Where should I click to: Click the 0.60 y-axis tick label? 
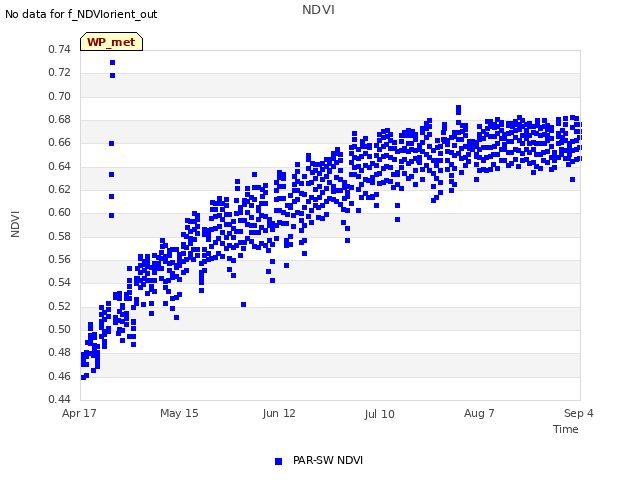[x=60, y=212]
